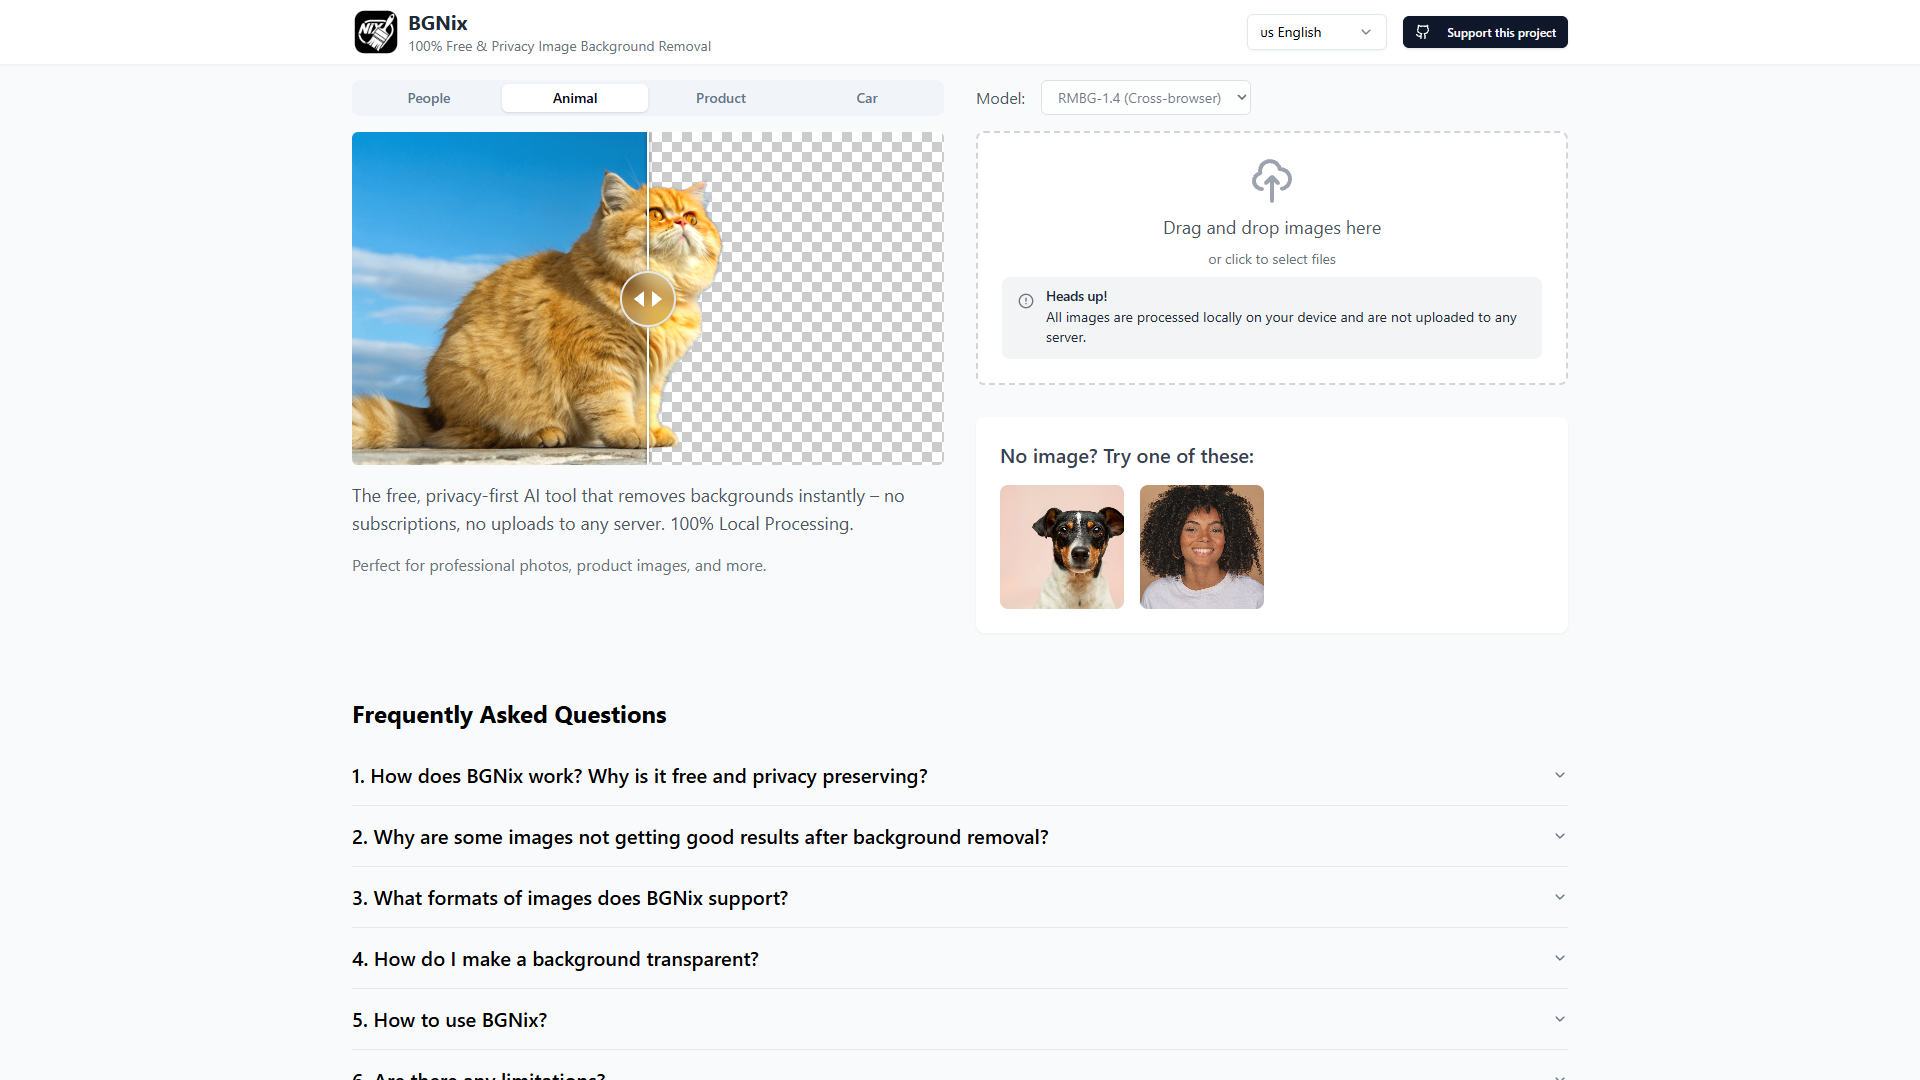Click the '100% Free & Privacy Image Background Removal' tagline
Viewport: 1920px width, 1080px height.
point(560,46)
